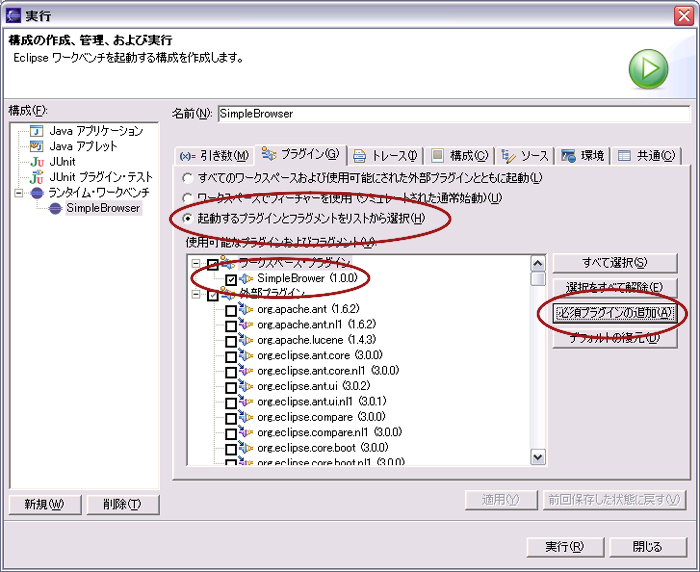Click the org.eclipse.ant.ui (3.0.2) plug-in icon
Viewport: 700px width, 572px height.
click(x=246, y=386)
